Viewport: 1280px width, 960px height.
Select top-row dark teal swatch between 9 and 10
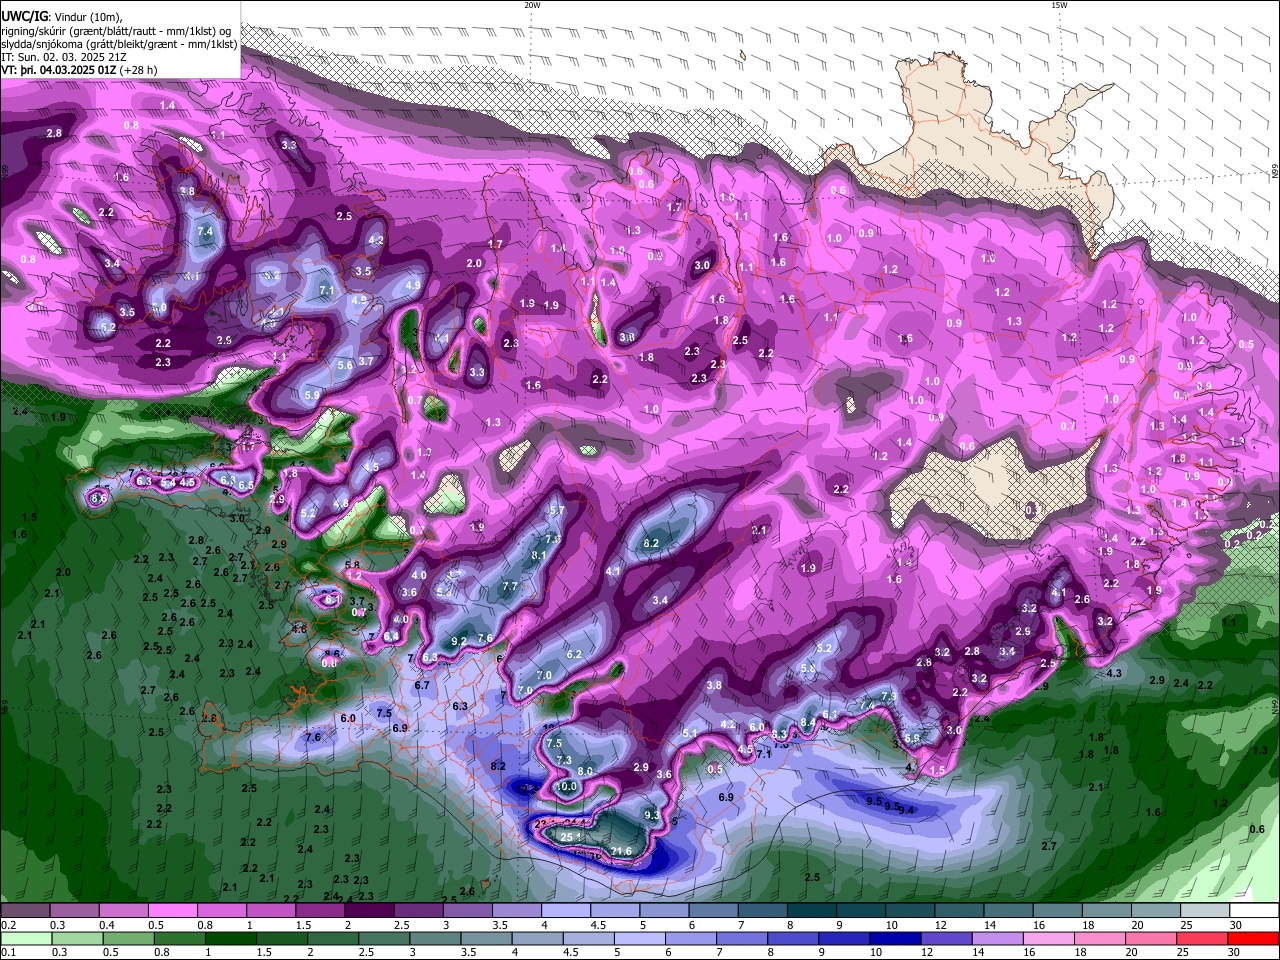[862, 911]
